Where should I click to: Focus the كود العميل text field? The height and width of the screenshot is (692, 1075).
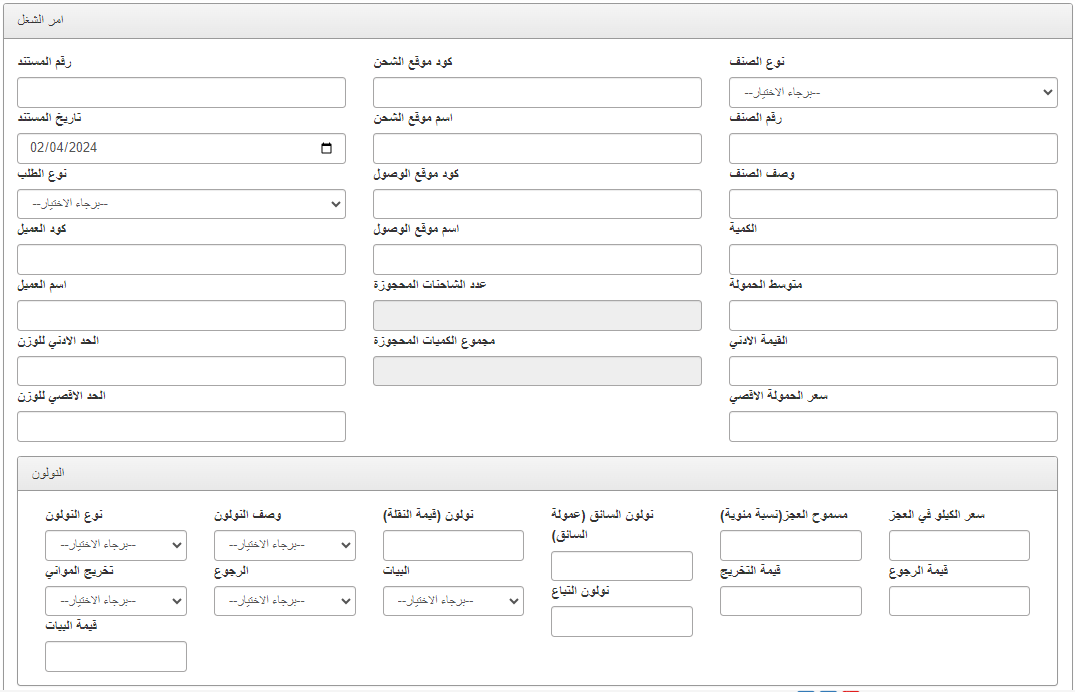[181, 260]
